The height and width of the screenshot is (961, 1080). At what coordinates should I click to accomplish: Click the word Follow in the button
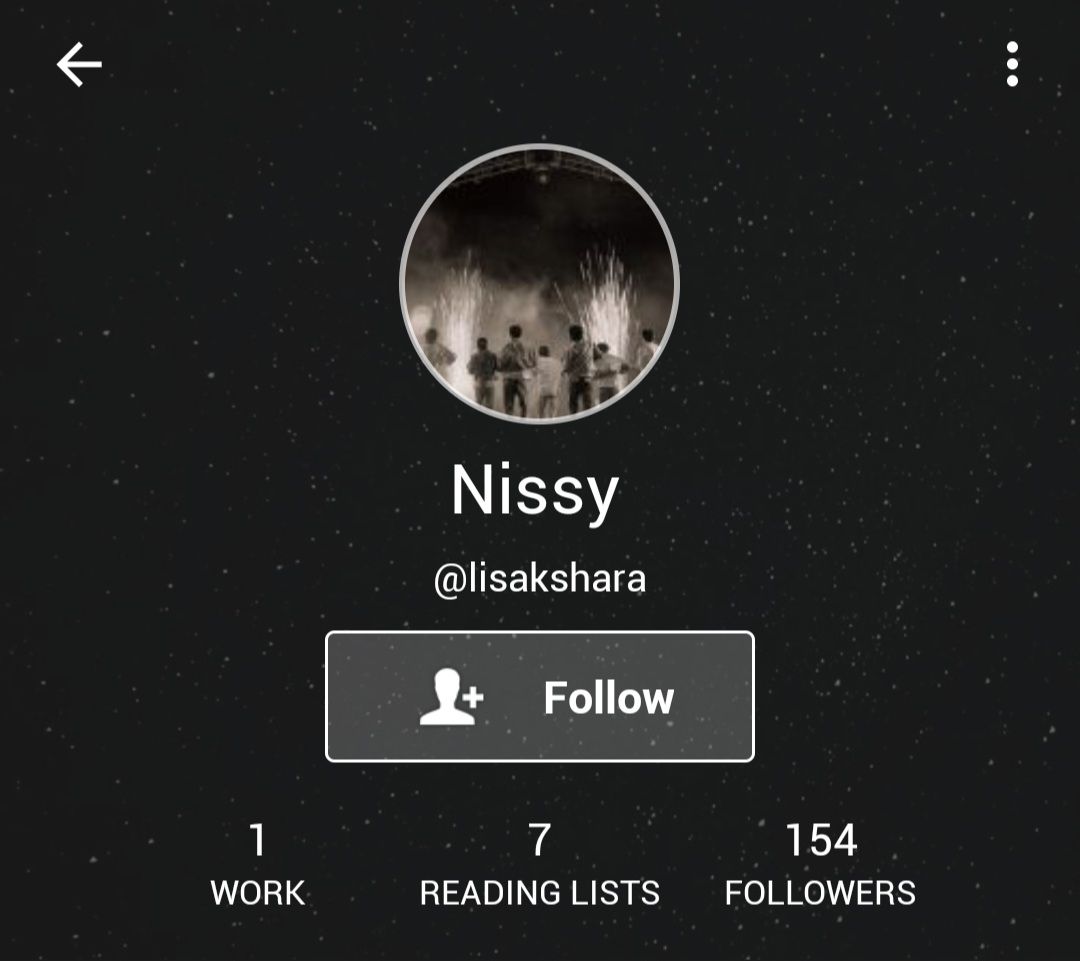(609, 698)
